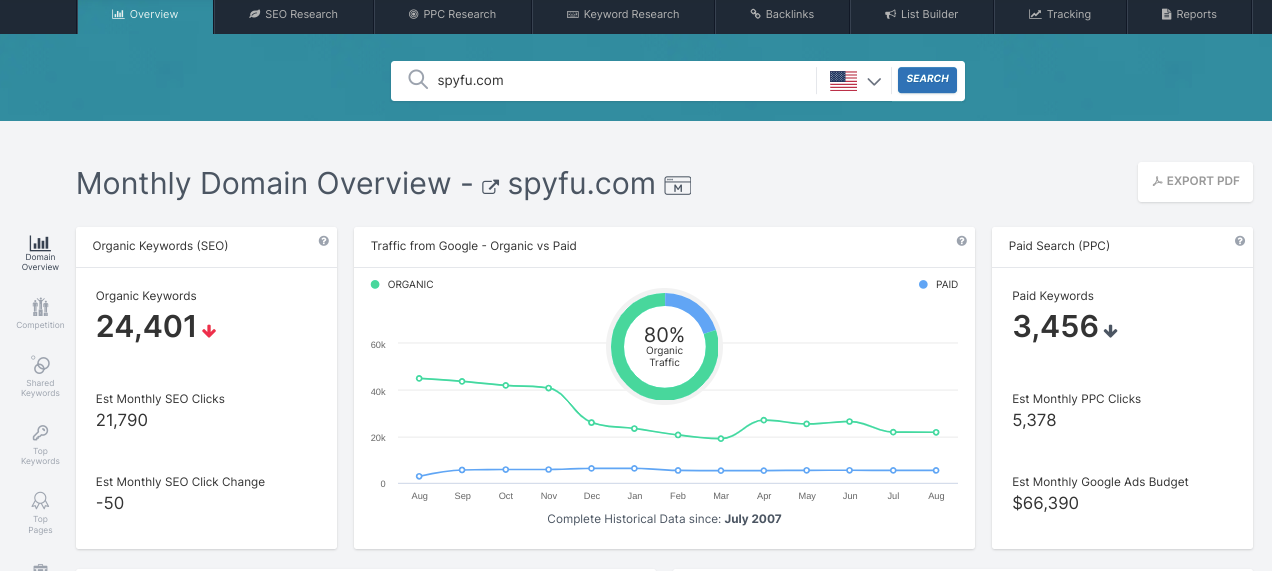Click the down arrow by 3,456
This screenshot has height=571, width=1272.
pyautogui.click(x=1110, y=330)
